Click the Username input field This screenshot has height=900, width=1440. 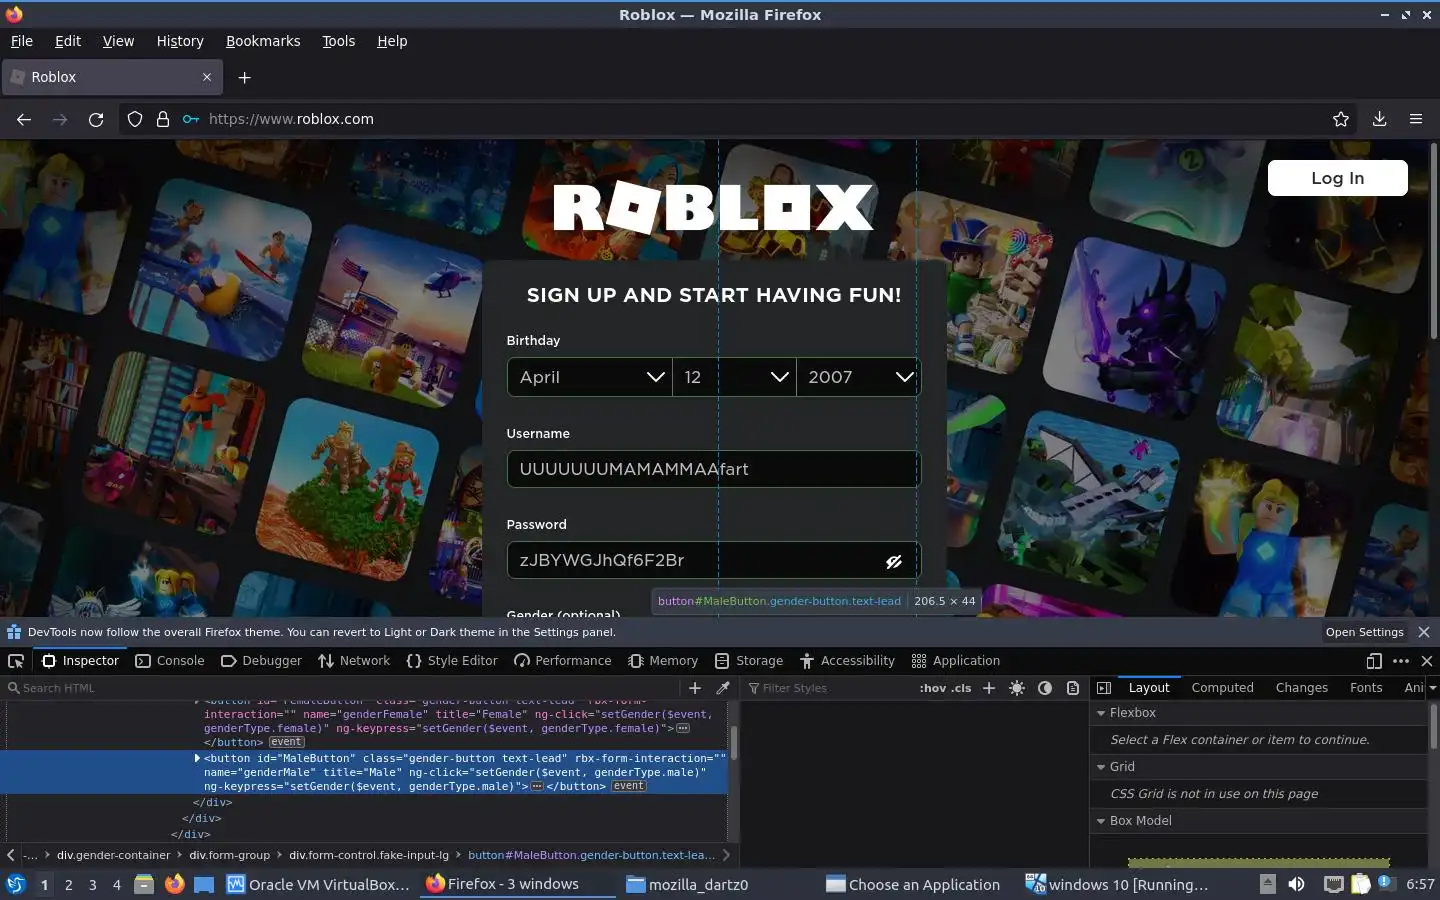[x=713, y=469]
